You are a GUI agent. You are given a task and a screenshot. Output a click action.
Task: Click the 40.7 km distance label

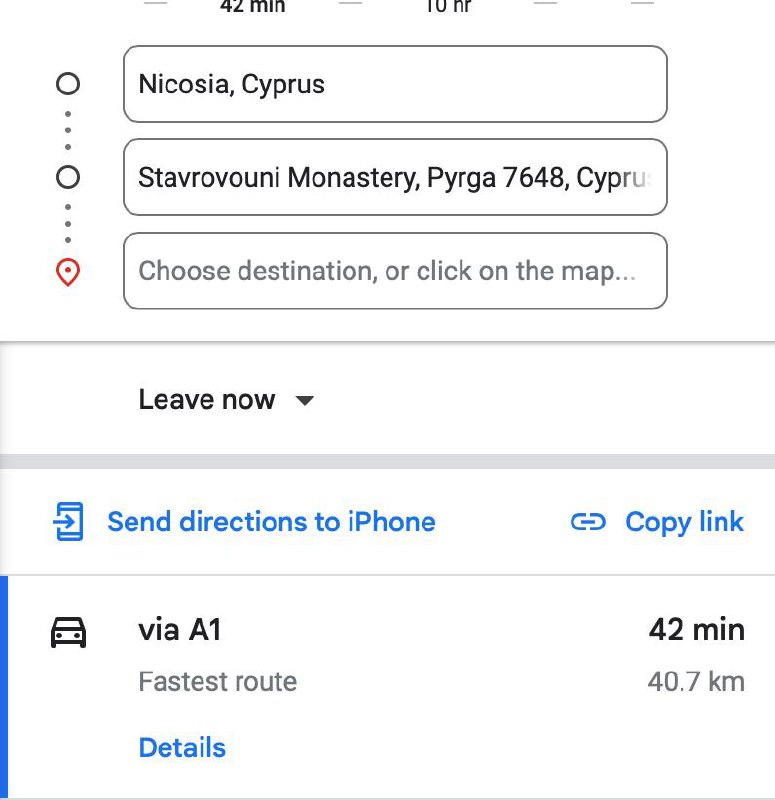[x=696, y=682]
